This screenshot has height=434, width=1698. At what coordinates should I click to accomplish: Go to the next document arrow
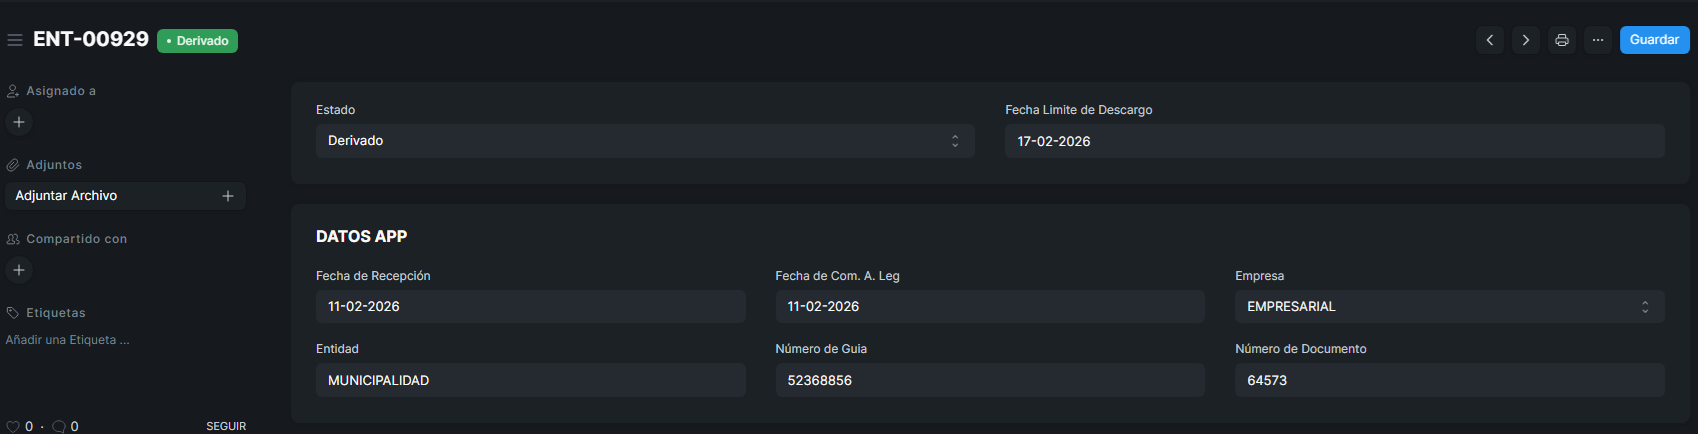tap(1526, 40)
